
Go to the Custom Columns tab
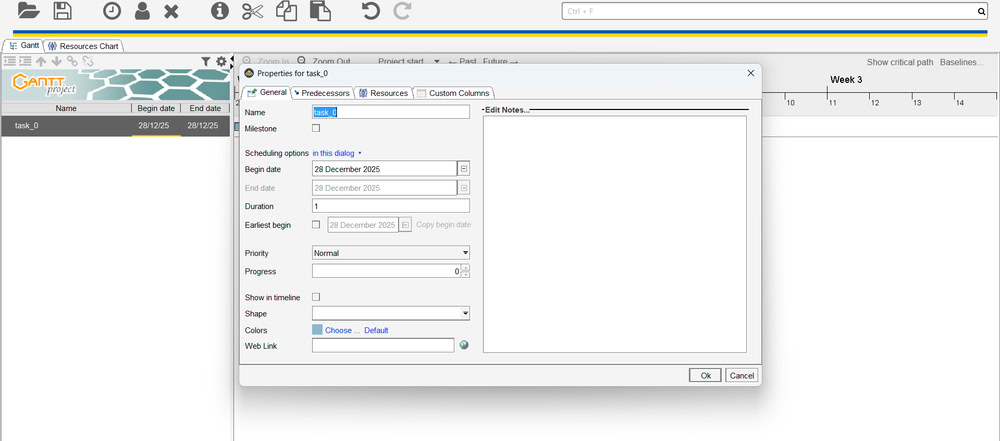453,93
